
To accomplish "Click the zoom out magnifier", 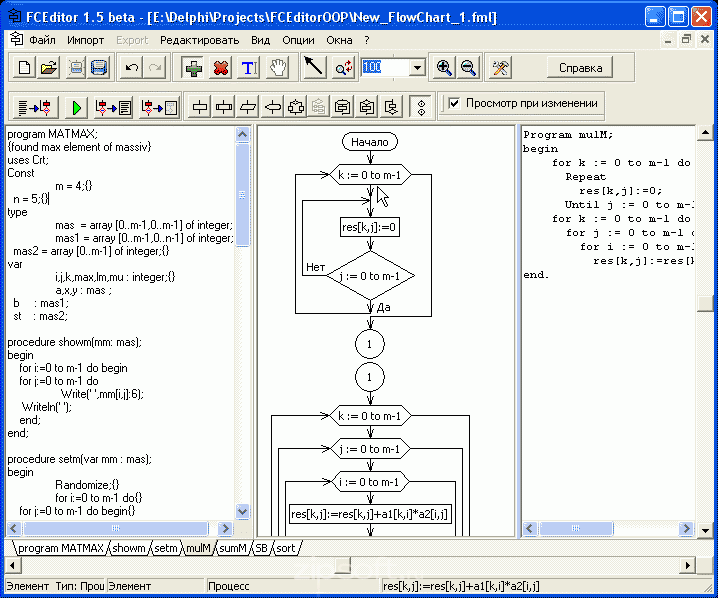I will click(468, 68).
